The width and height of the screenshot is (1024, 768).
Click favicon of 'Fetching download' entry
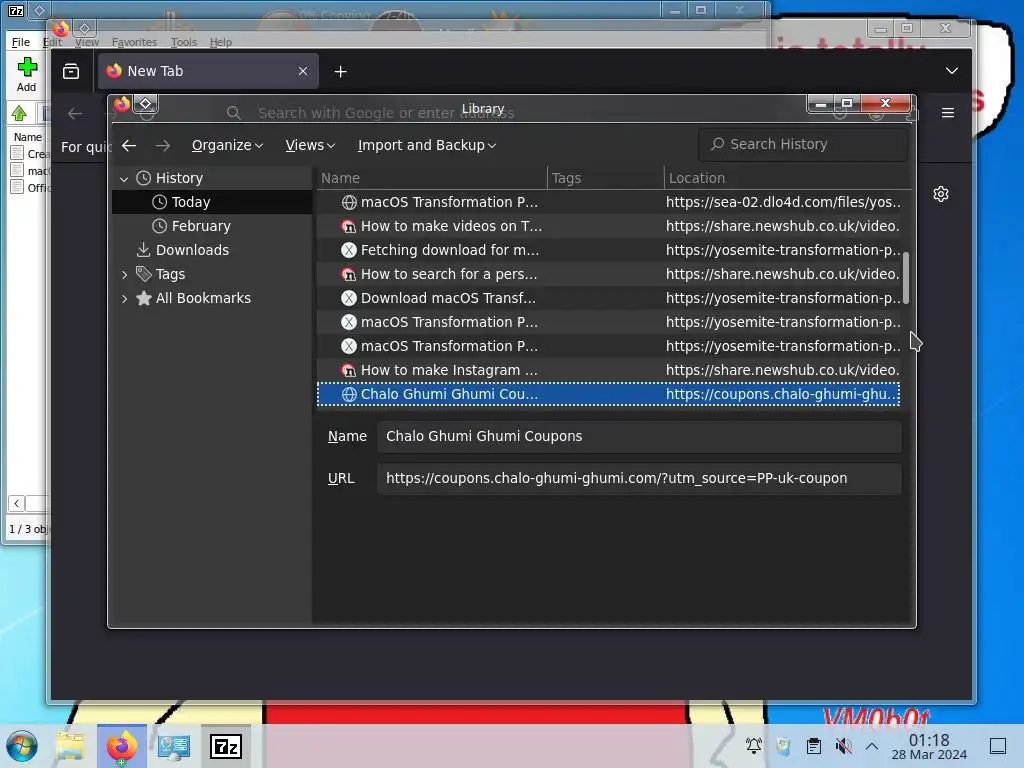click(x=349, y=250)
